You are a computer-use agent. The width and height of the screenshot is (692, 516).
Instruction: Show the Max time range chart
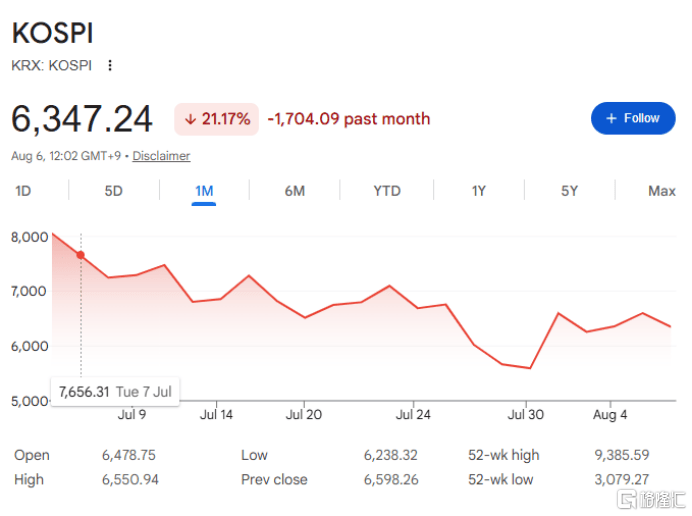point(662,191)
